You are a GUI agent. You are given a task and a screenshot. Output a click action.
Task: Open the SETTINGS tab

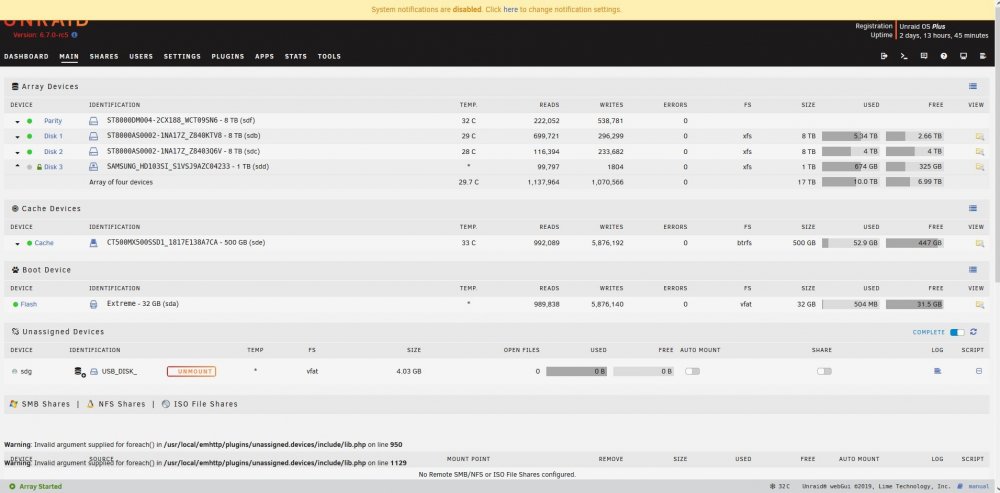(182, 56)
